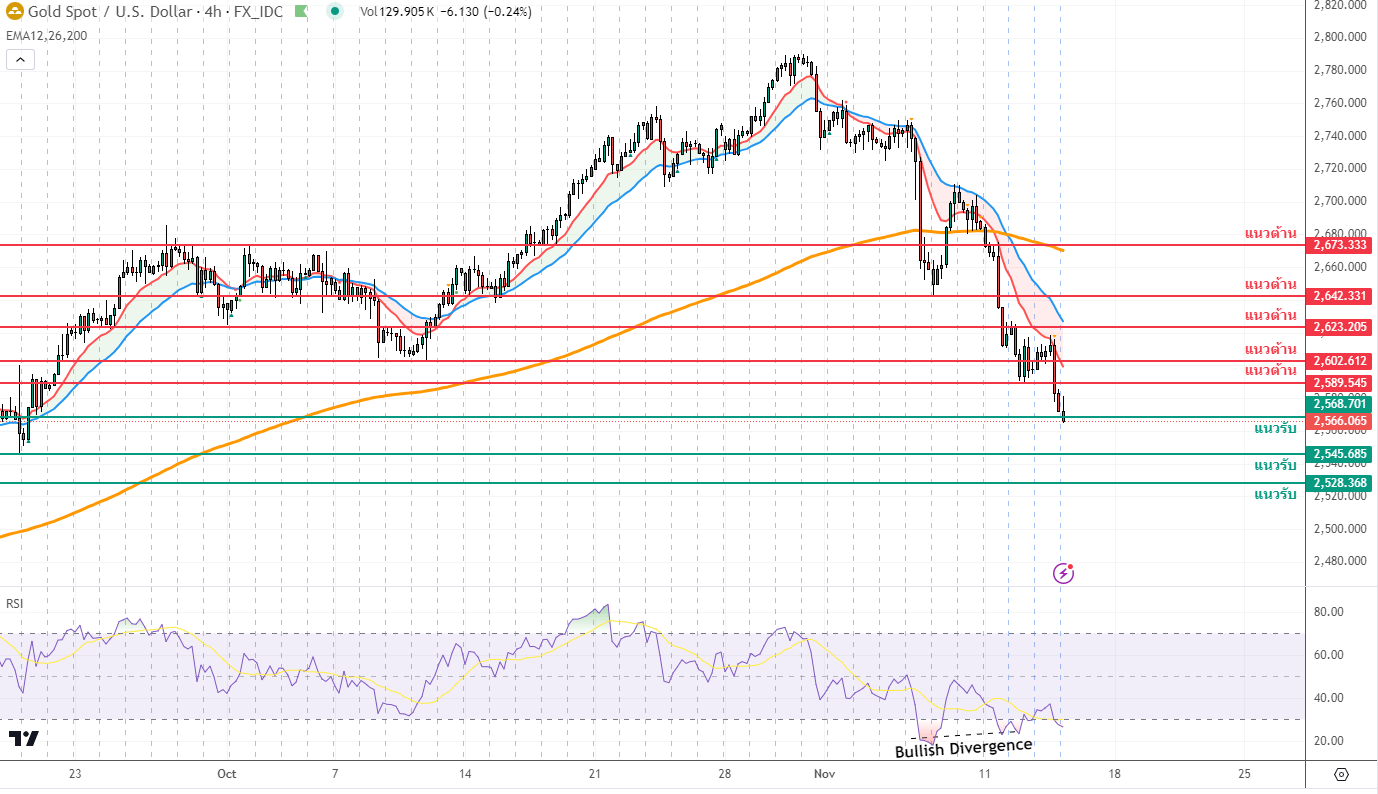Click the แนวต้าน label above 2,673.333
The height and width of the screenshot is (794, 1378).
tap(1270, 233)
